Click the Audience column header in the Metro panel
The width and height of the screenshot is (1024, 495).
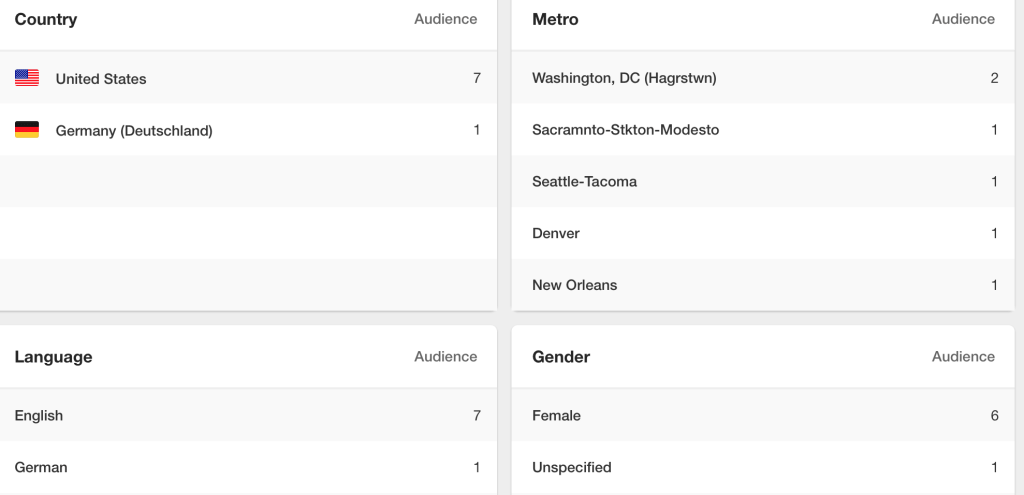[963, 20]
